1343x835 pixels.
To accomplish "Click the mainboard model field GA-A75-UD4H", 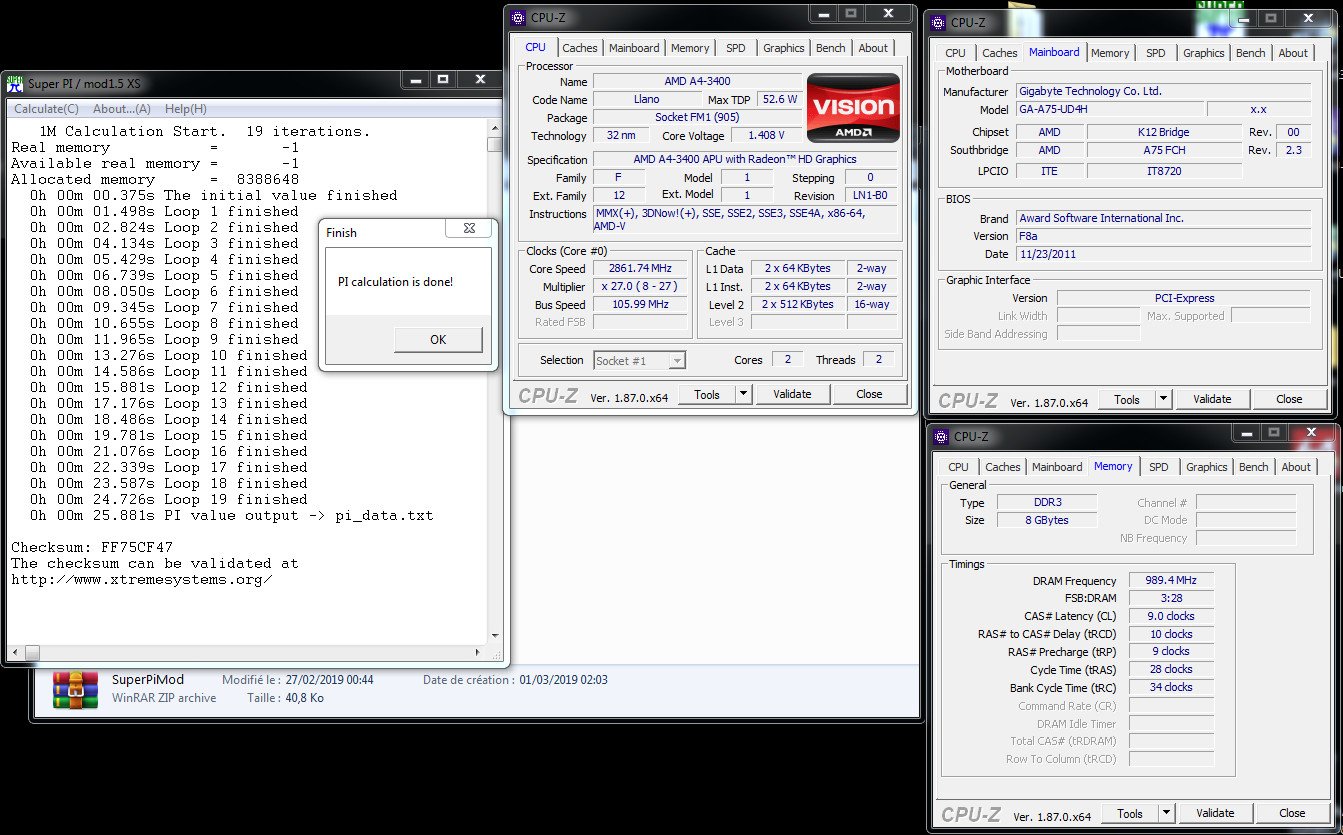I will coord(1109,109).
